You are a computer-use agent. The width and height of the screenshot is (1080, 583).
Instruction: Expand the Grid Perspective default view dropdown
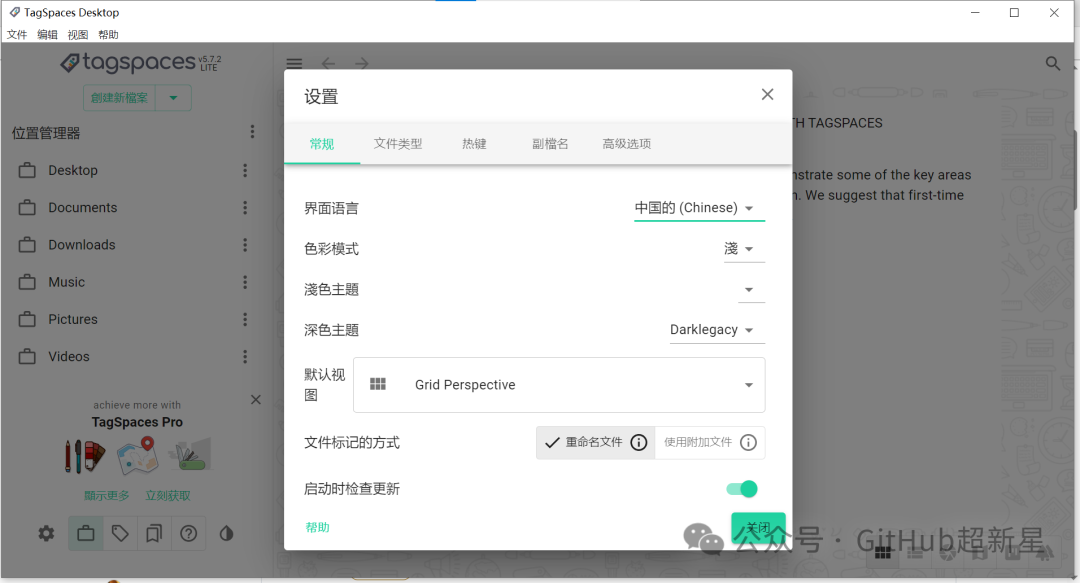click(559, 385)
